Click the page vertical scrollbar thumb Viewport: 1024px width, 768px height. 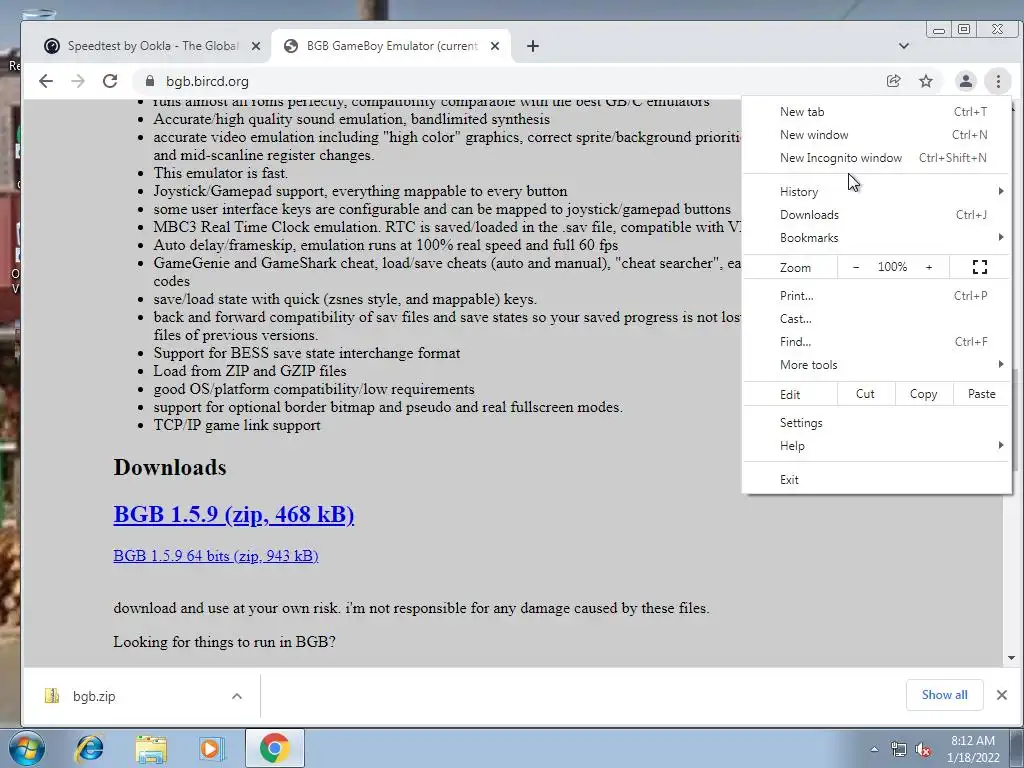point(1014,420)
